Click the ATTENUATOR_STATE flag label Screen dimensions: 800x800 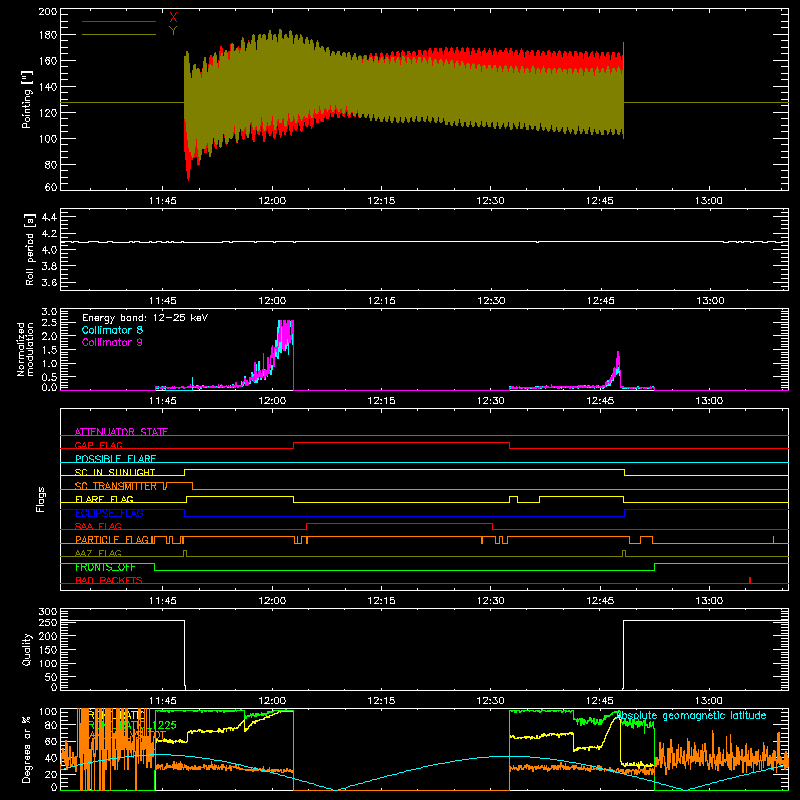coord(121,432)
